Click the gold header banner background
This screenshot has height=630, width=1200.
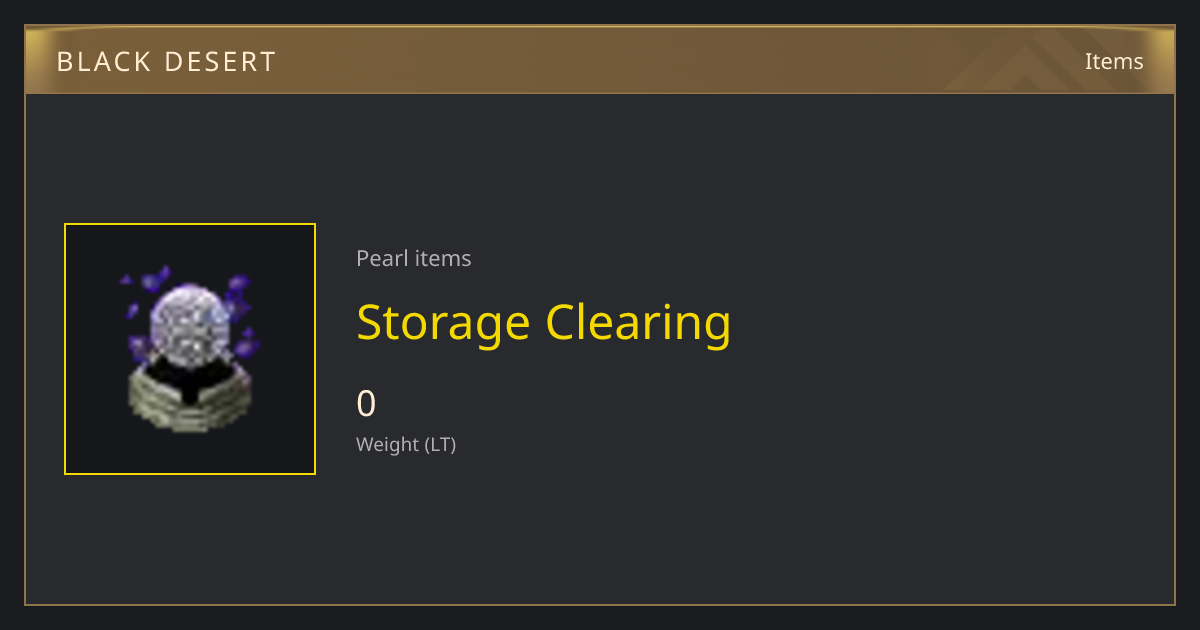[600, 60]
